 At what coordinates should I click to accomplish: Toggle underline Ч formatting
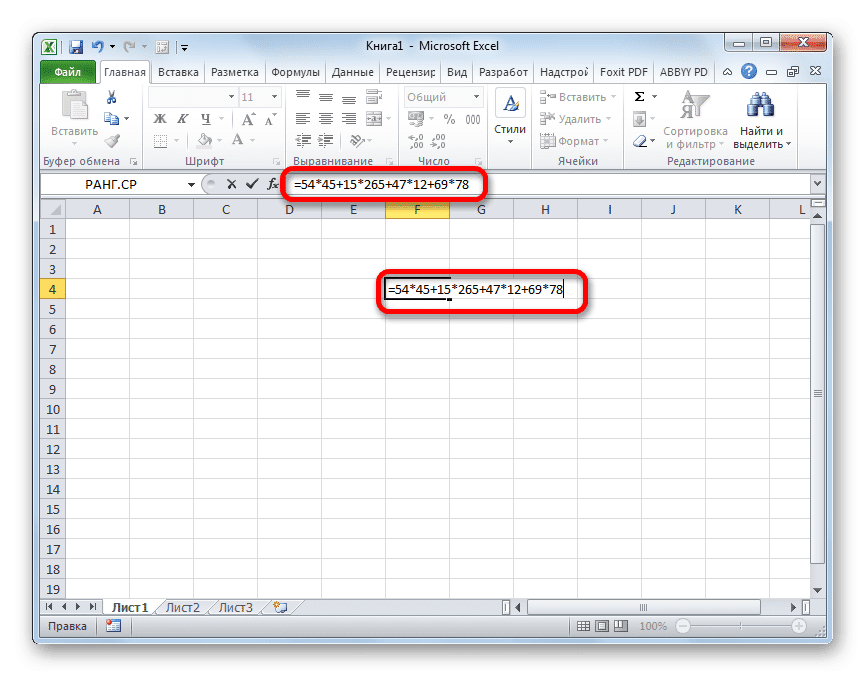click(x=206, y=118)
